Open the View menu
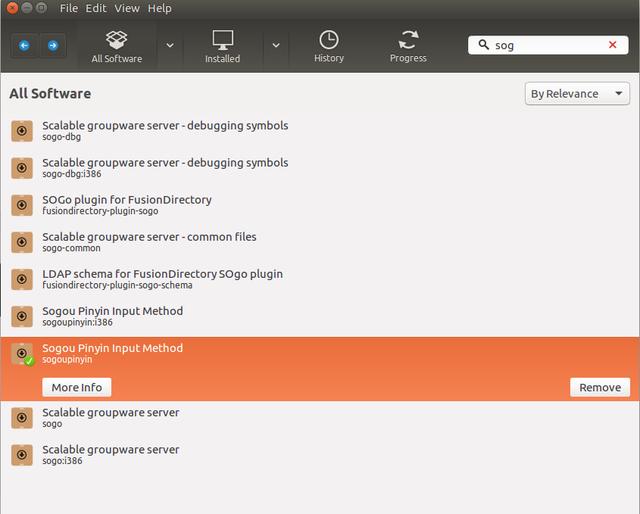 [x=127, y=8]
